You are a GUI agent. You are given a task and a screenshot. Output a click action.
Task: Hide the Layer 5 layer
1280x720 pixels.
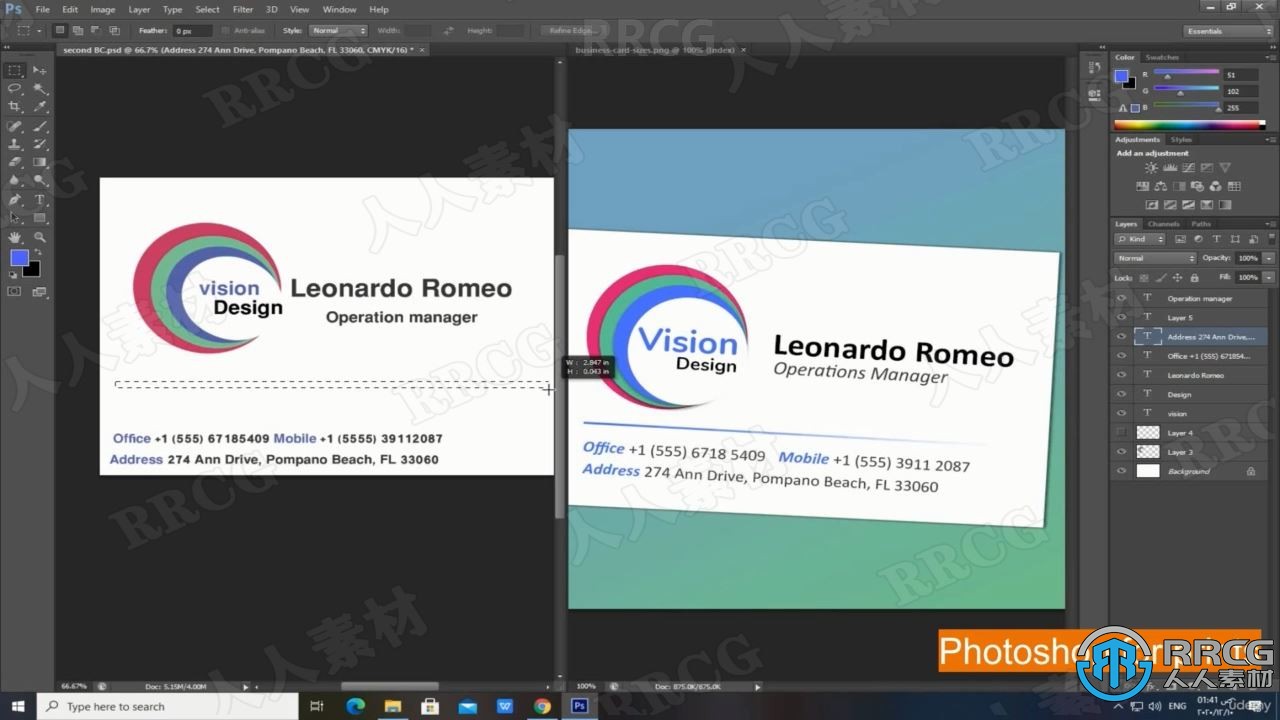(1121, 317)
